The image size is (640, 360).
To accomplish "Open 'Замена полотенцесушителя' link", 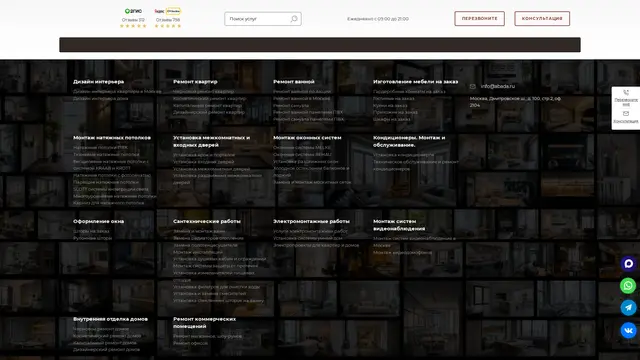I will click(x=205, y=245).
